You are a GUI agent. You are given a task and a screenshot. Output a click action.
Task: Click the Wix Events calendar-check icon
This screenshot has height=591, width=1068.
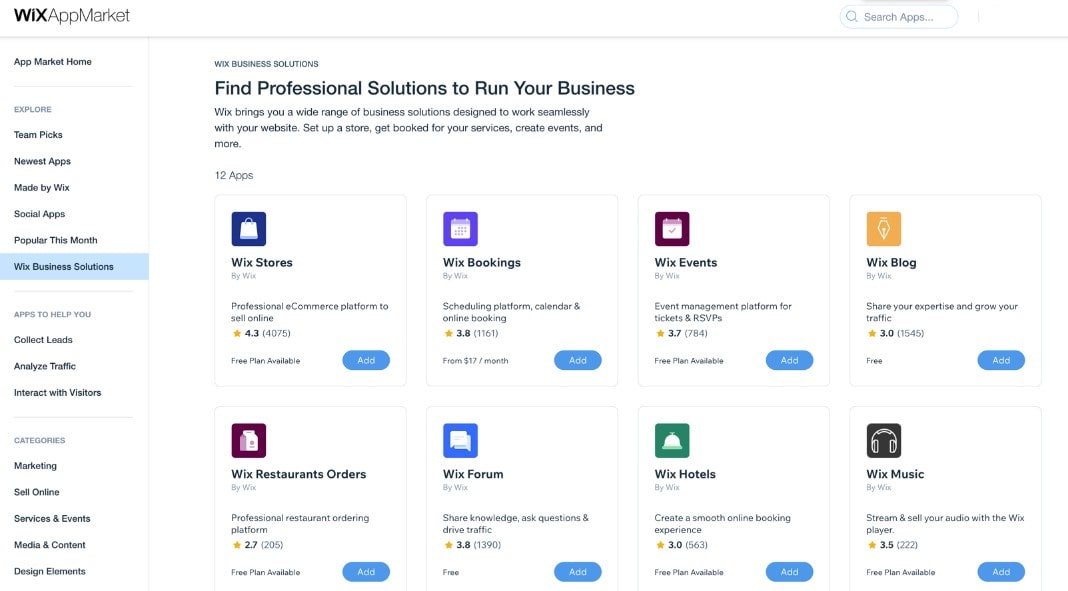click(672, 229)
